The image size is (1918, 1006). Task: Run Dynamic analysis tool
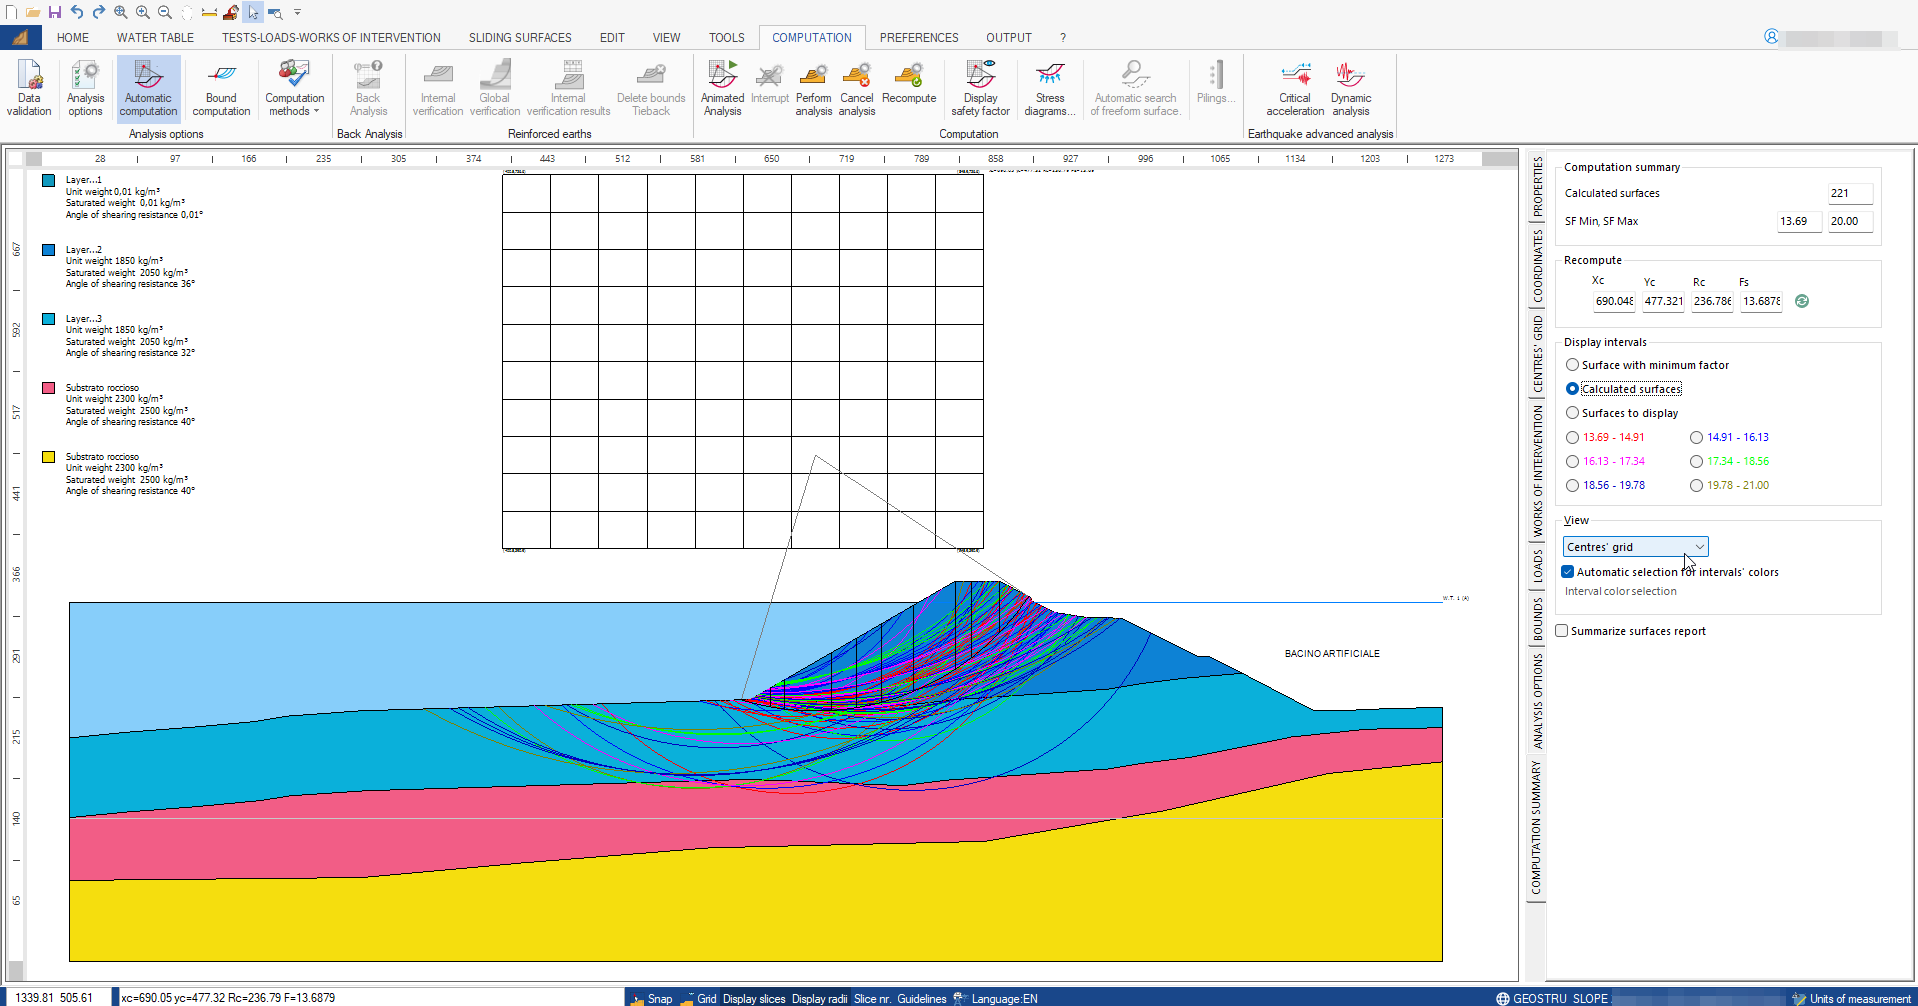click(x=1350, y=88)
